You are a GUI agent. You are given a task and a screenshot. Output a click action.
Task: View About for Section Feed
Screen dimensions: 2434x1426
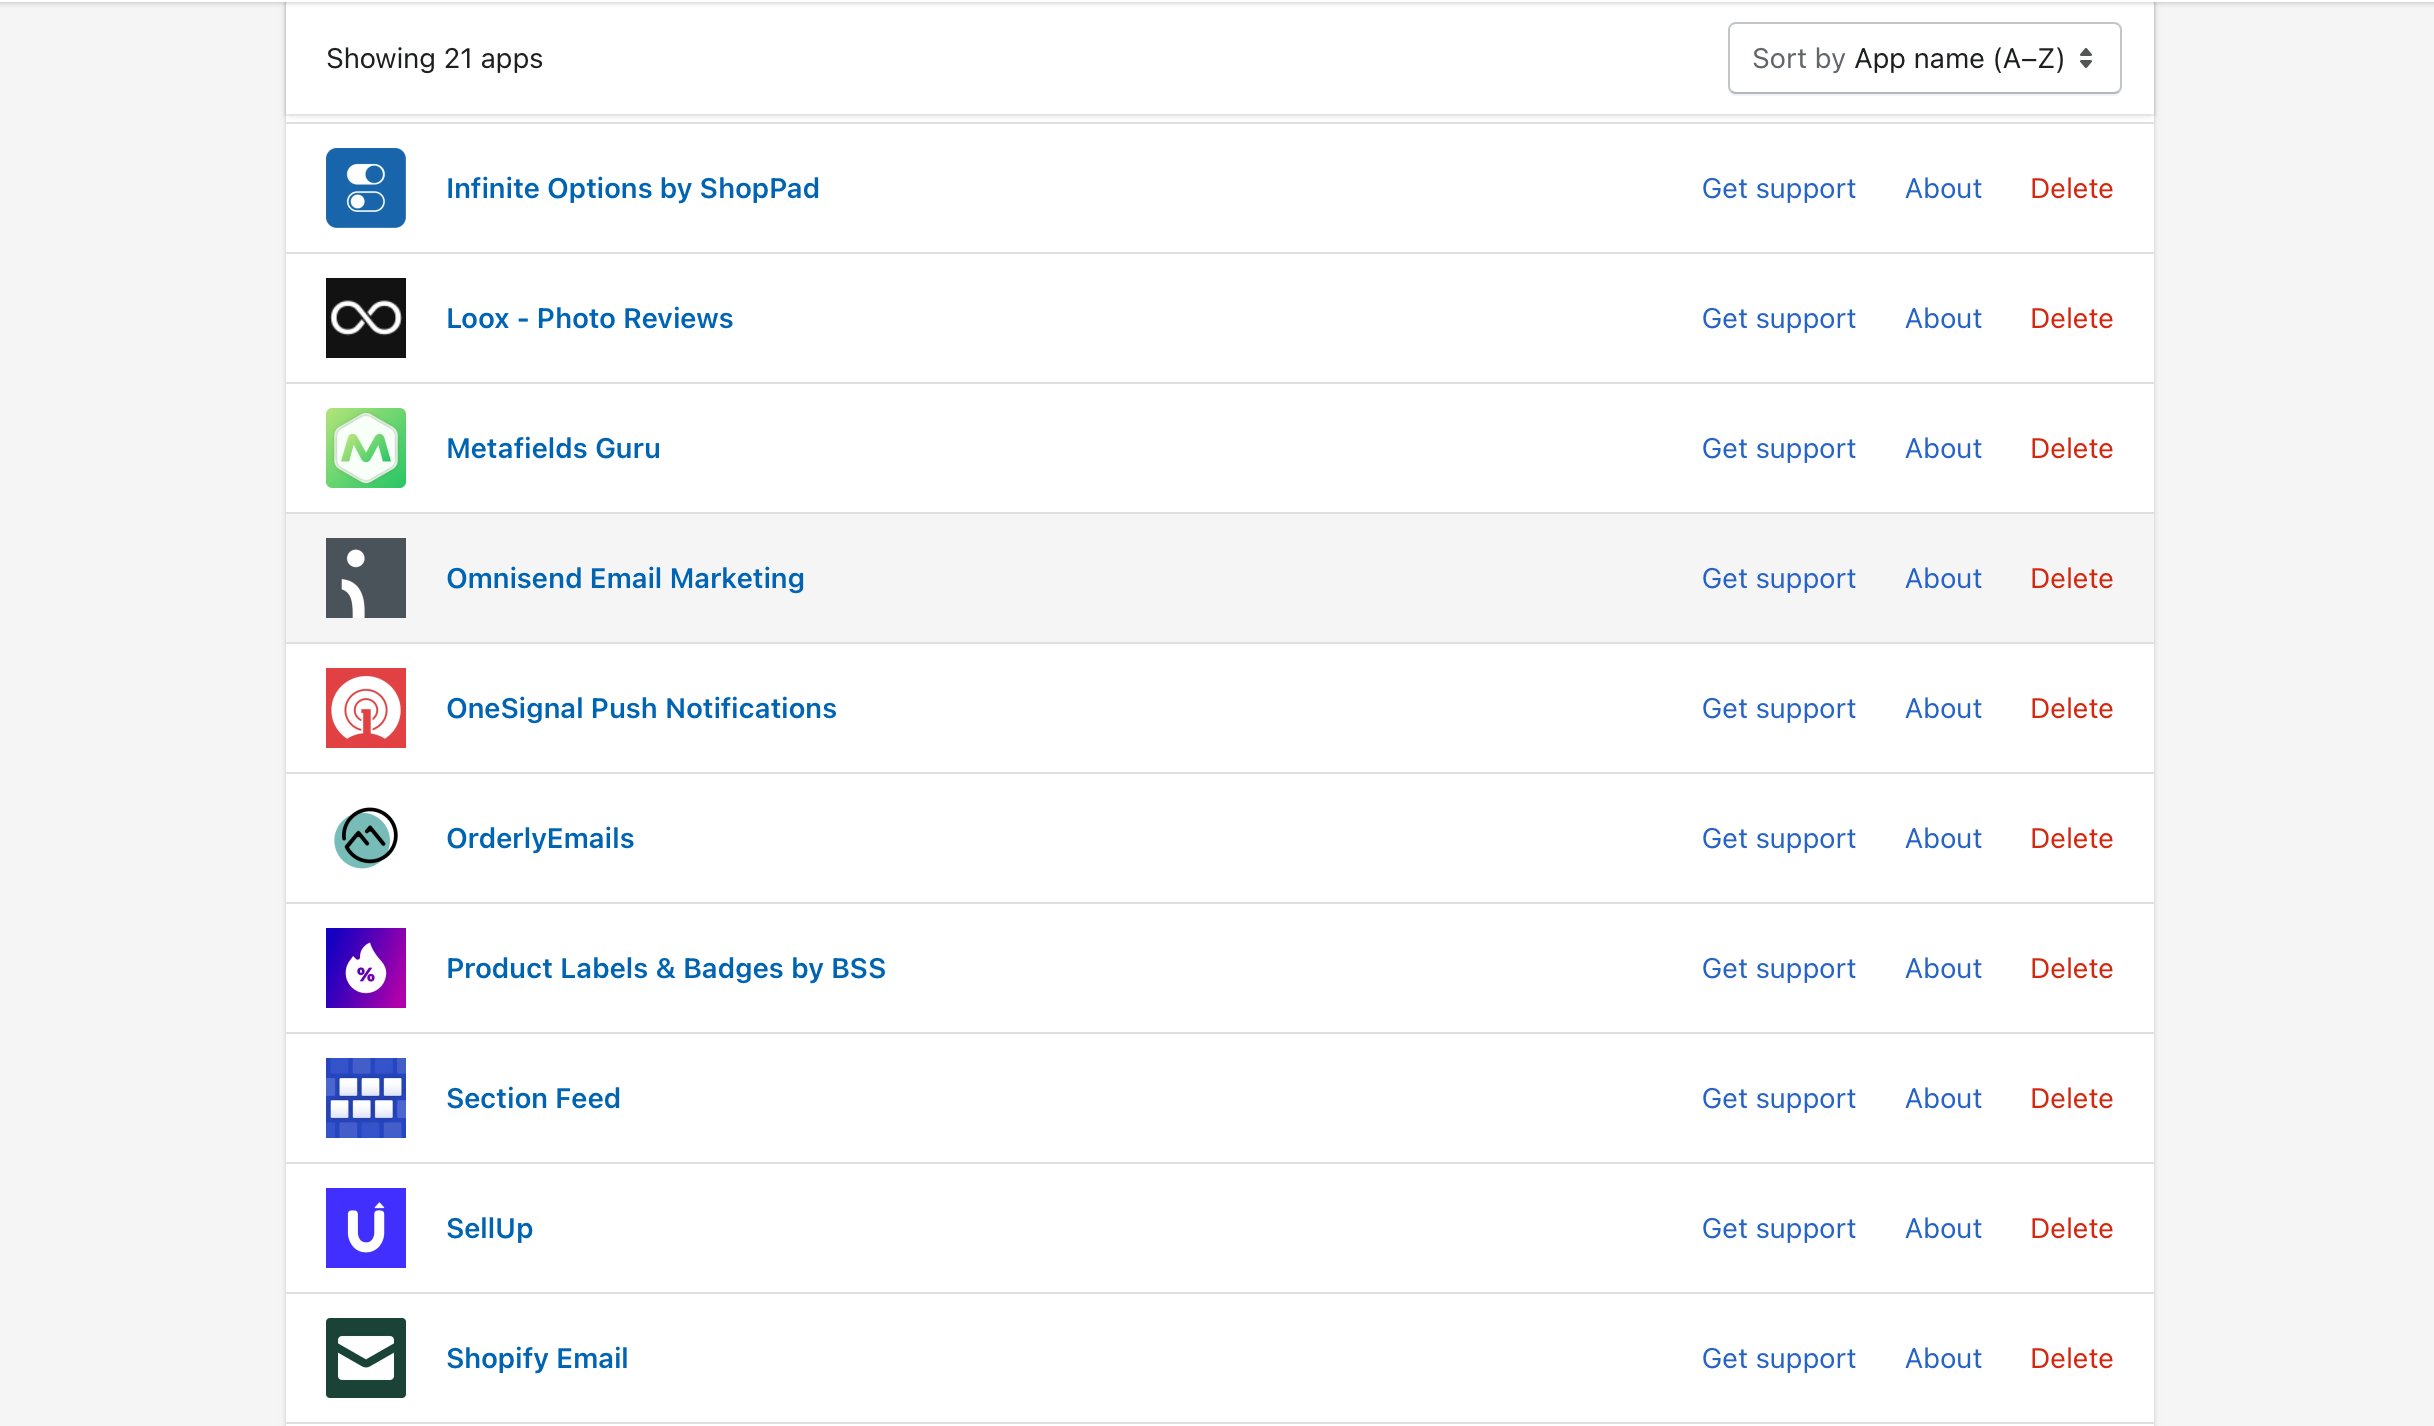coord(1943,1098)
